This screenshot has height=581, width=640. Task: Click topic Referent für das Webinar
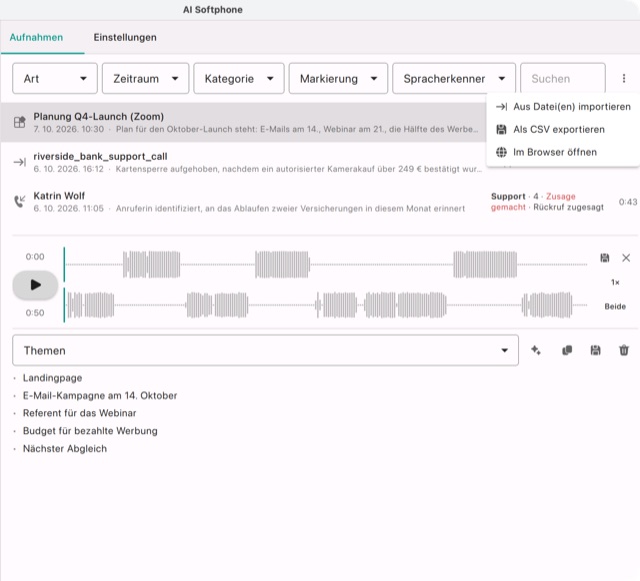point(80,413)
